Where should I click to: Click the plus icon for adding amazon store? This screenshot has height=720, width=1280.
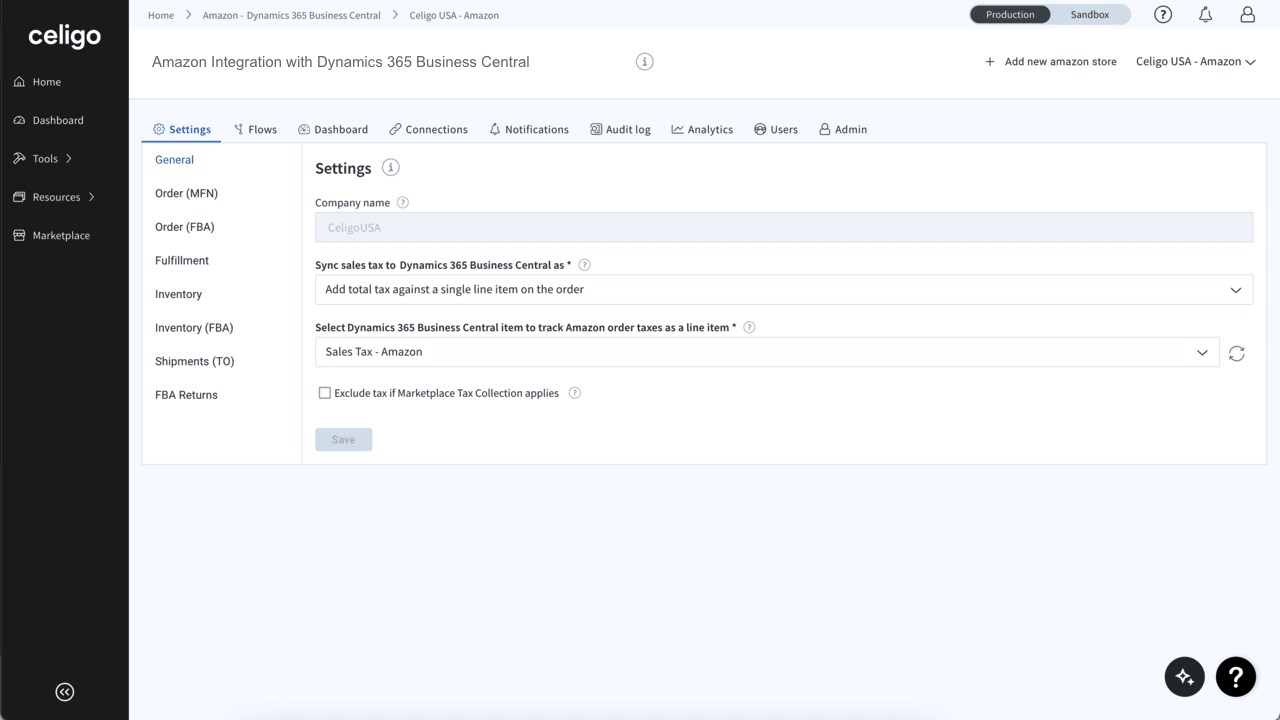[990, 62]
